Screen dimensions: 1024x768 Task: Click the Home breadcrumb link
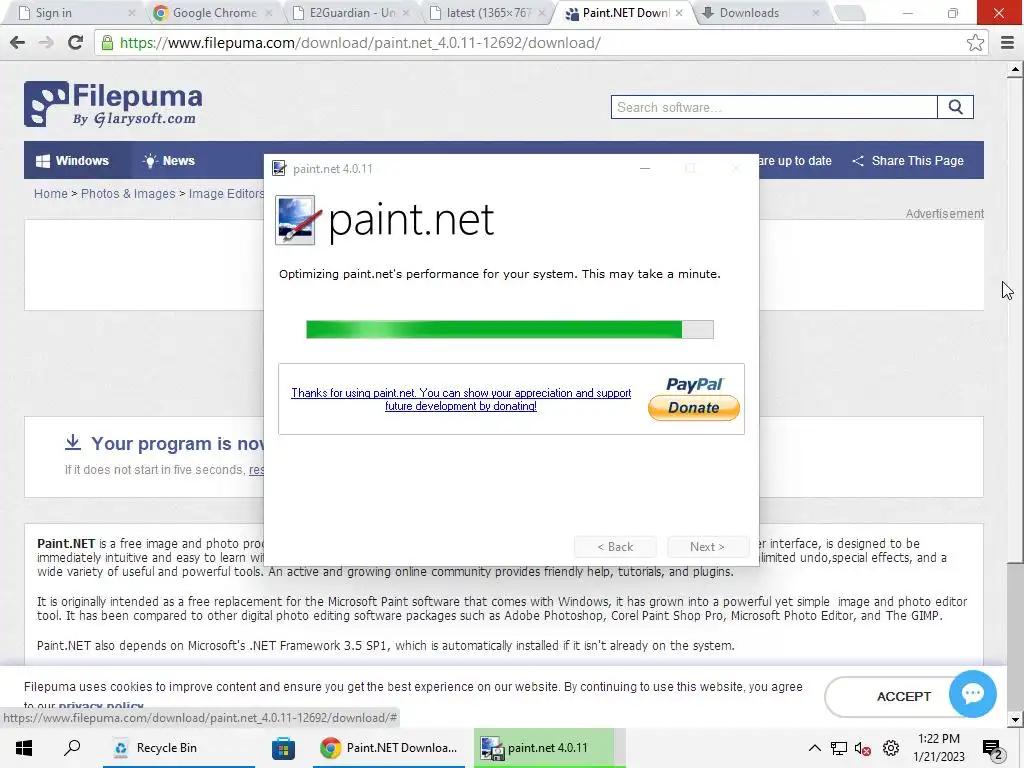(x=50, y=194)
